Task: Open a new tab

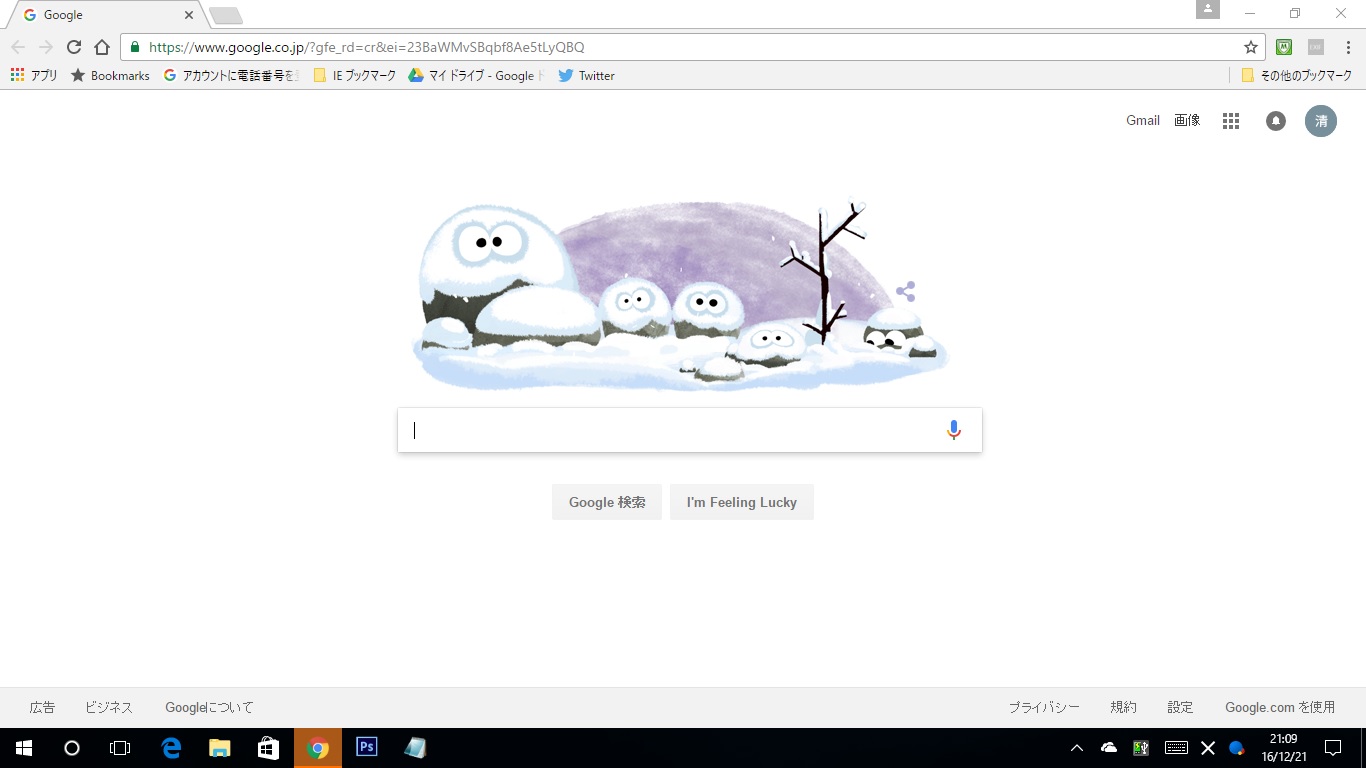Action: click(x=226, y=16)
